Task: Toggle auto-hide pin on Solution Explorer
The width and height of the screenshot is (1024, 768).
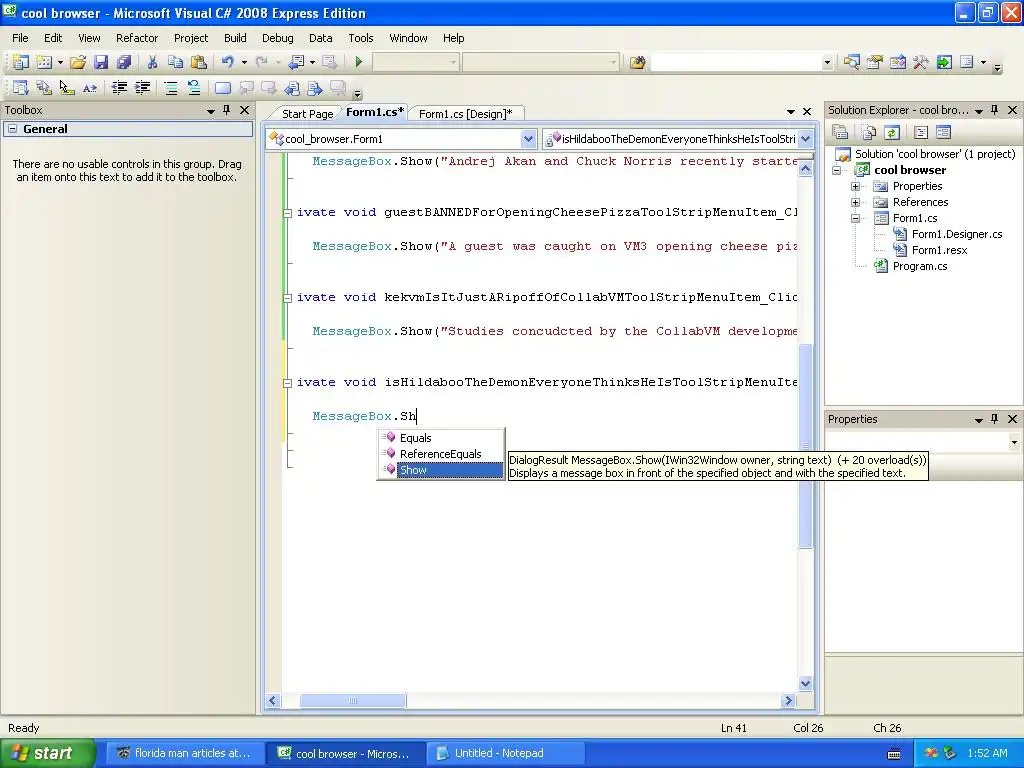Action: pos(995,110)
